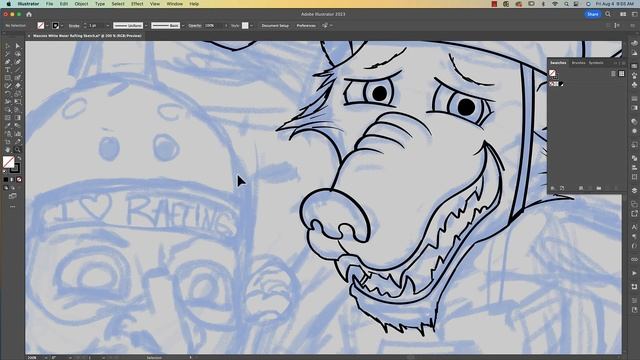Click the Share button
Viewport: 640px width, 360px height.
tap(593, 14)
